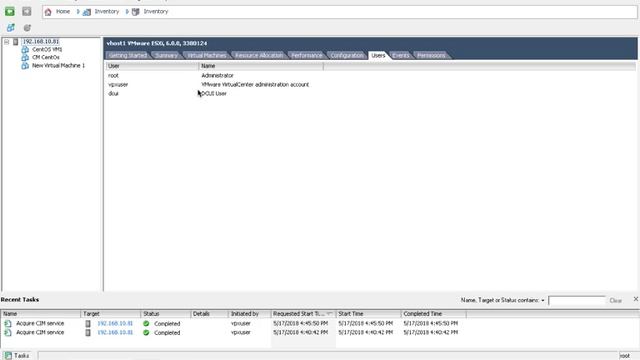Image resolution: width=640 pixels, height=360 pixels.
Task: Click the Home house icon in breadcrumb
Action: (x=48, y=12)
